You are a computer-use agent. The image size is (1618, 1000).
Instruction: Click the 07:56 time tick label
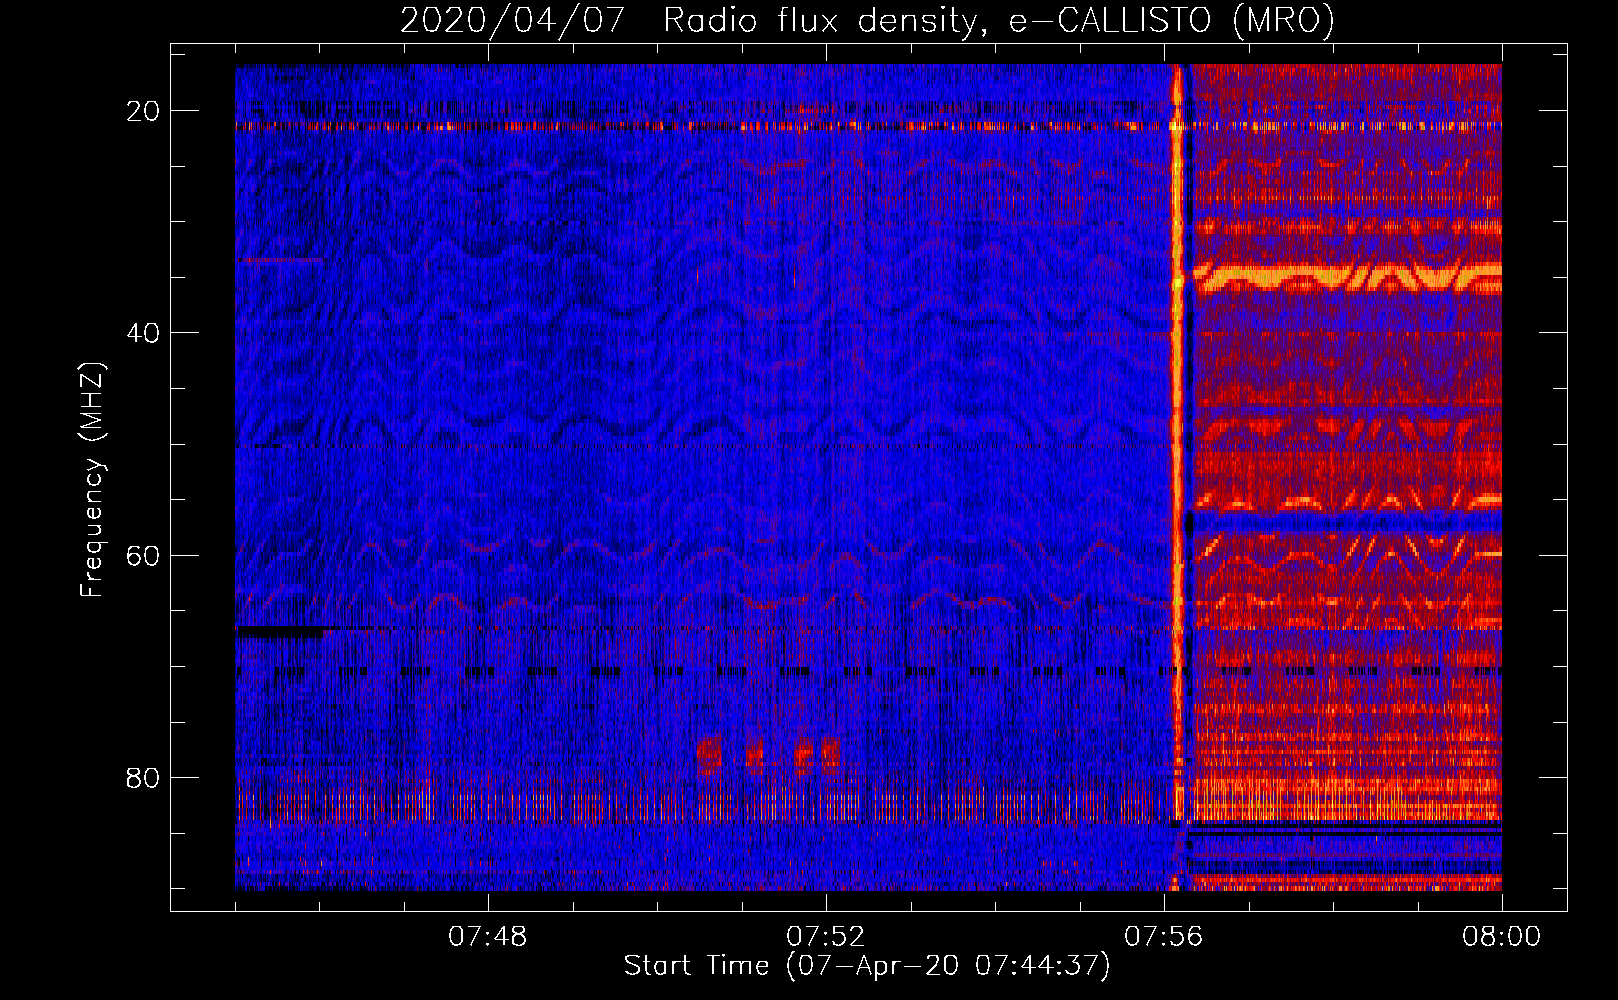pyautogui.click(x=1163, y=937)
